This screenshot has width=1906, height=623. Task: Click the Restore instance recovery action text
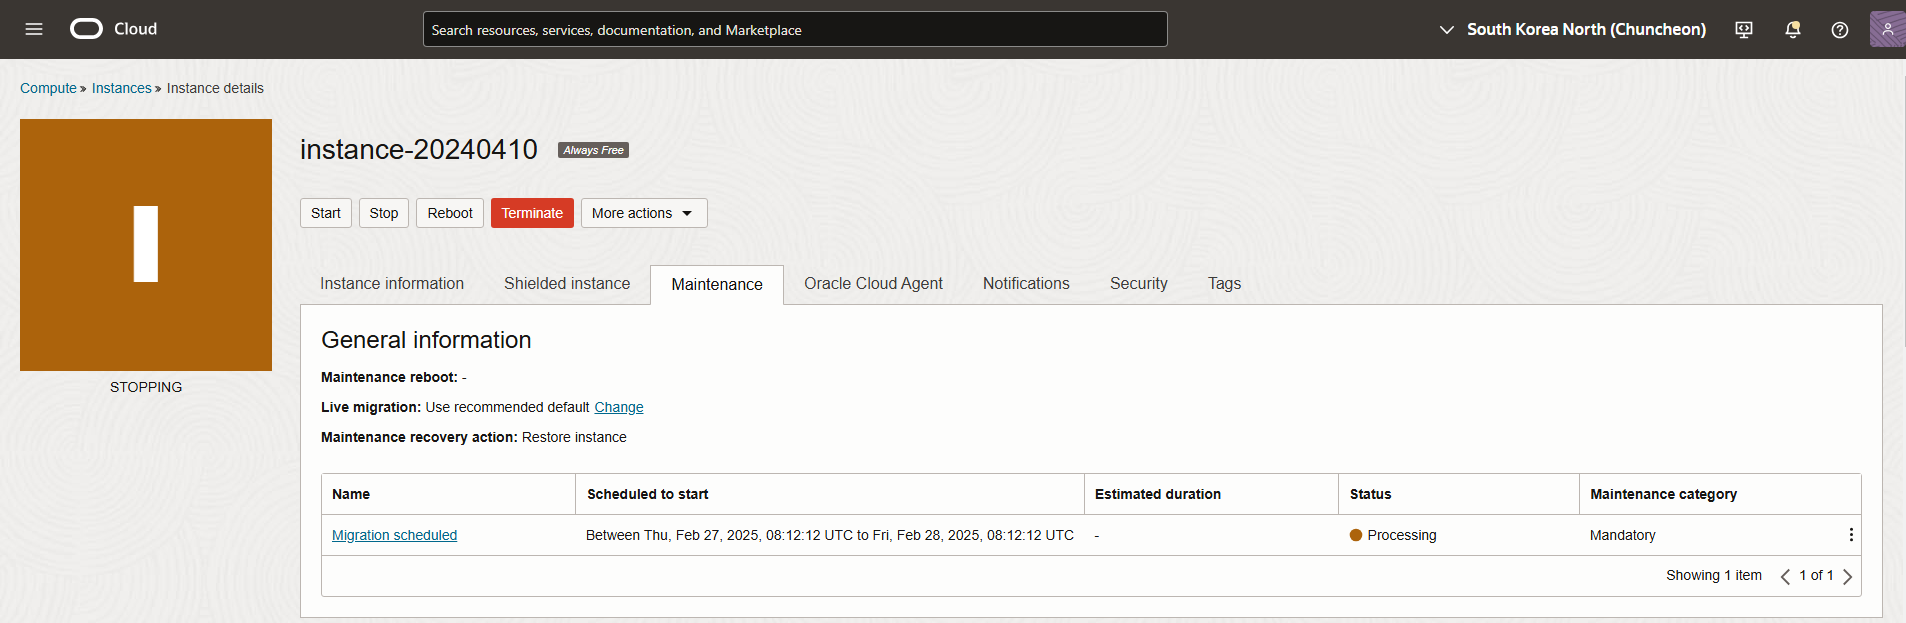tap(574, 437)
